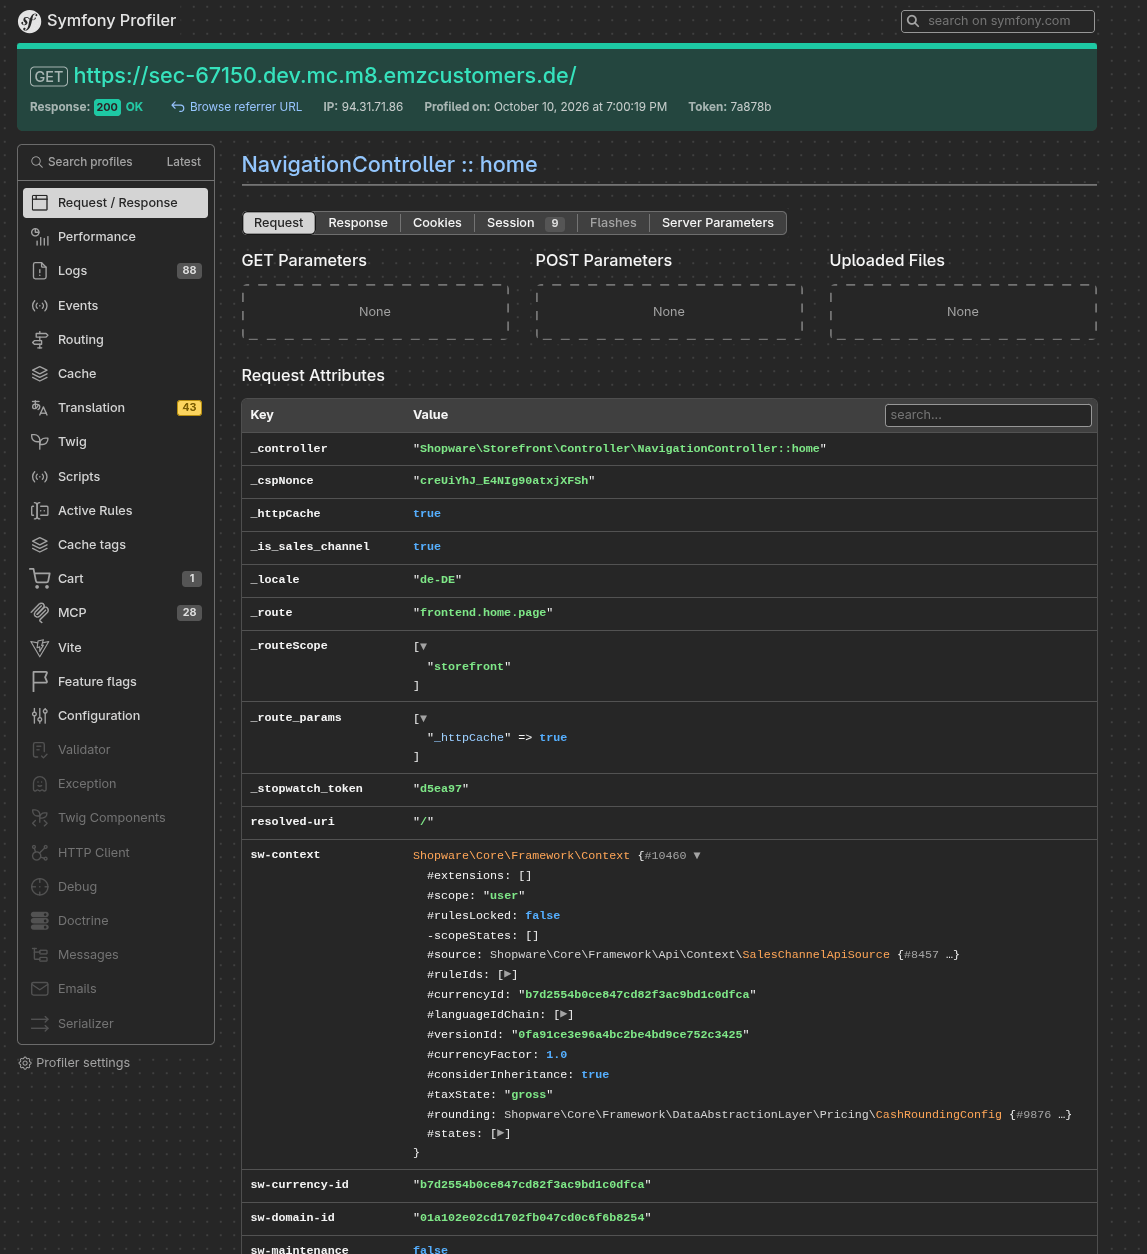
Task: Expand the #states array
Action: click(501, 1134)
